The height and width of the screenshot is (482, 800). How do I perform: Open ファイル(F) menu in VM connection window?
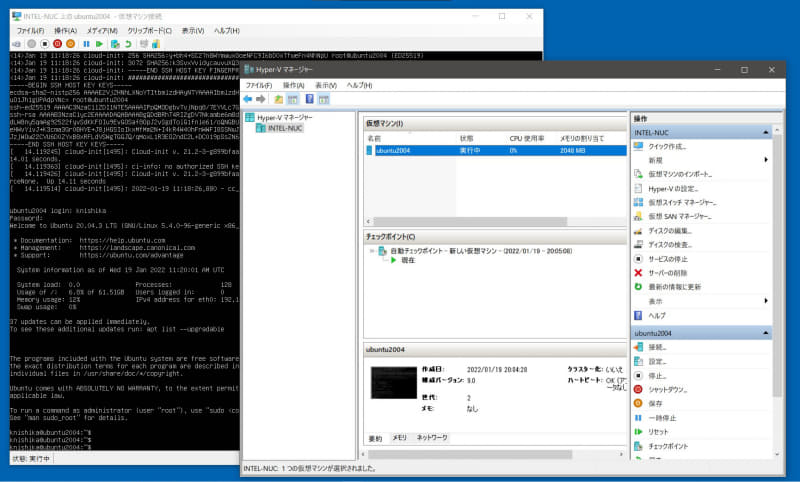click(x=30, y=31)
